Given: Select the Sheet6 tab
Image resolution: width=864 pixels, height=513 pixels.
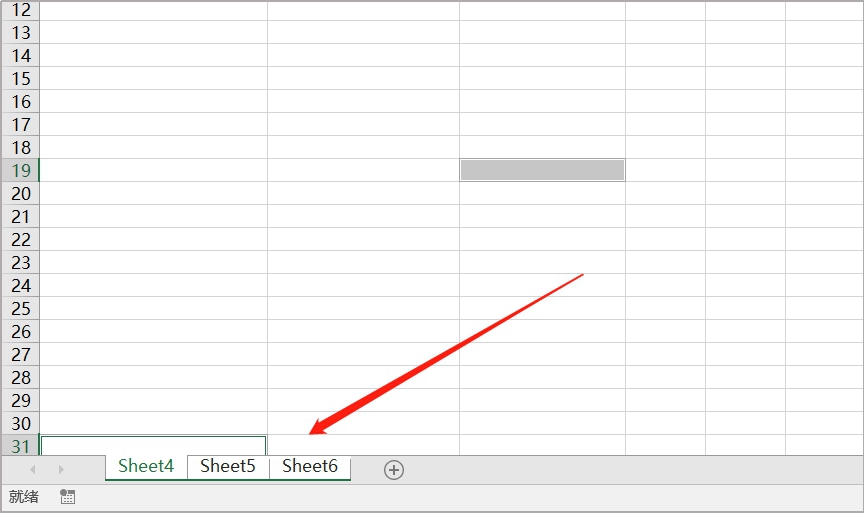Looking at the screenshot, I should pyautogui.click(x=310, y=466).
